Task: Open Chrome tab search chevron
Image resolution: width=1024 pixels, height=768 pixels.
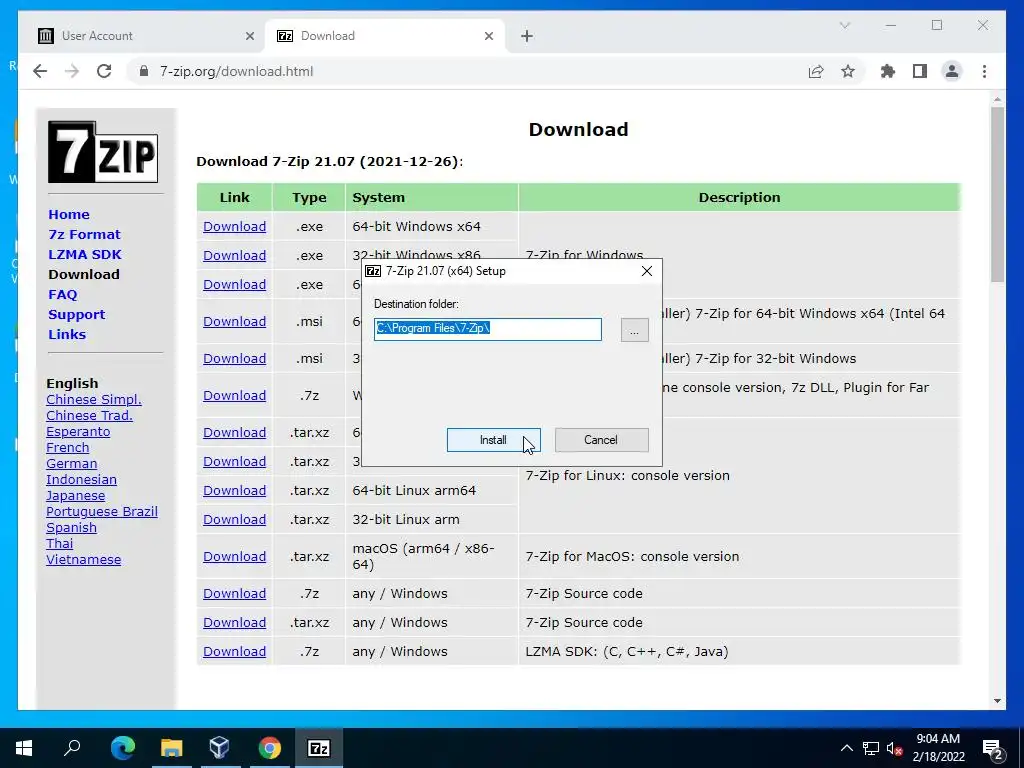Action: (844, 25)
